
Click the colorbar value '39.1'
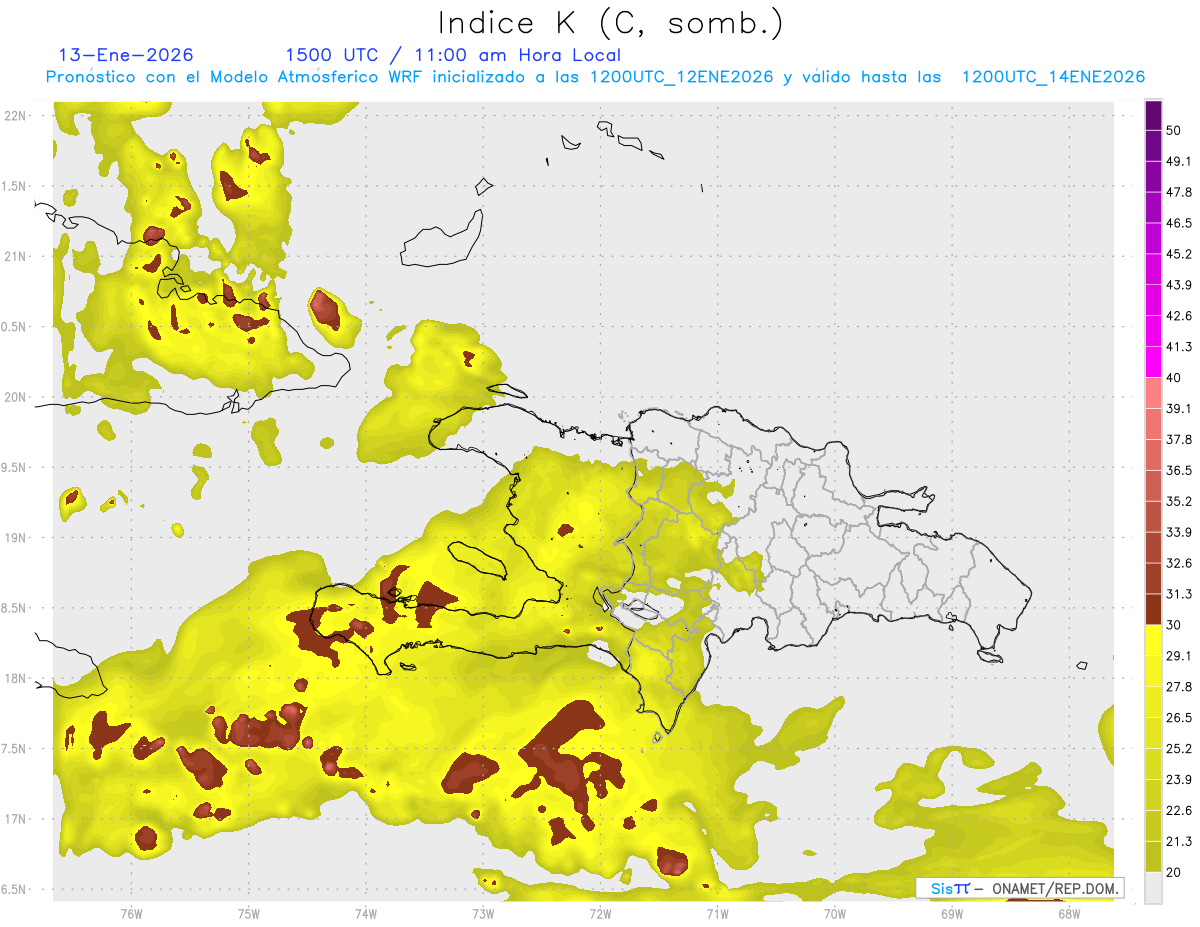(1179, 409)
